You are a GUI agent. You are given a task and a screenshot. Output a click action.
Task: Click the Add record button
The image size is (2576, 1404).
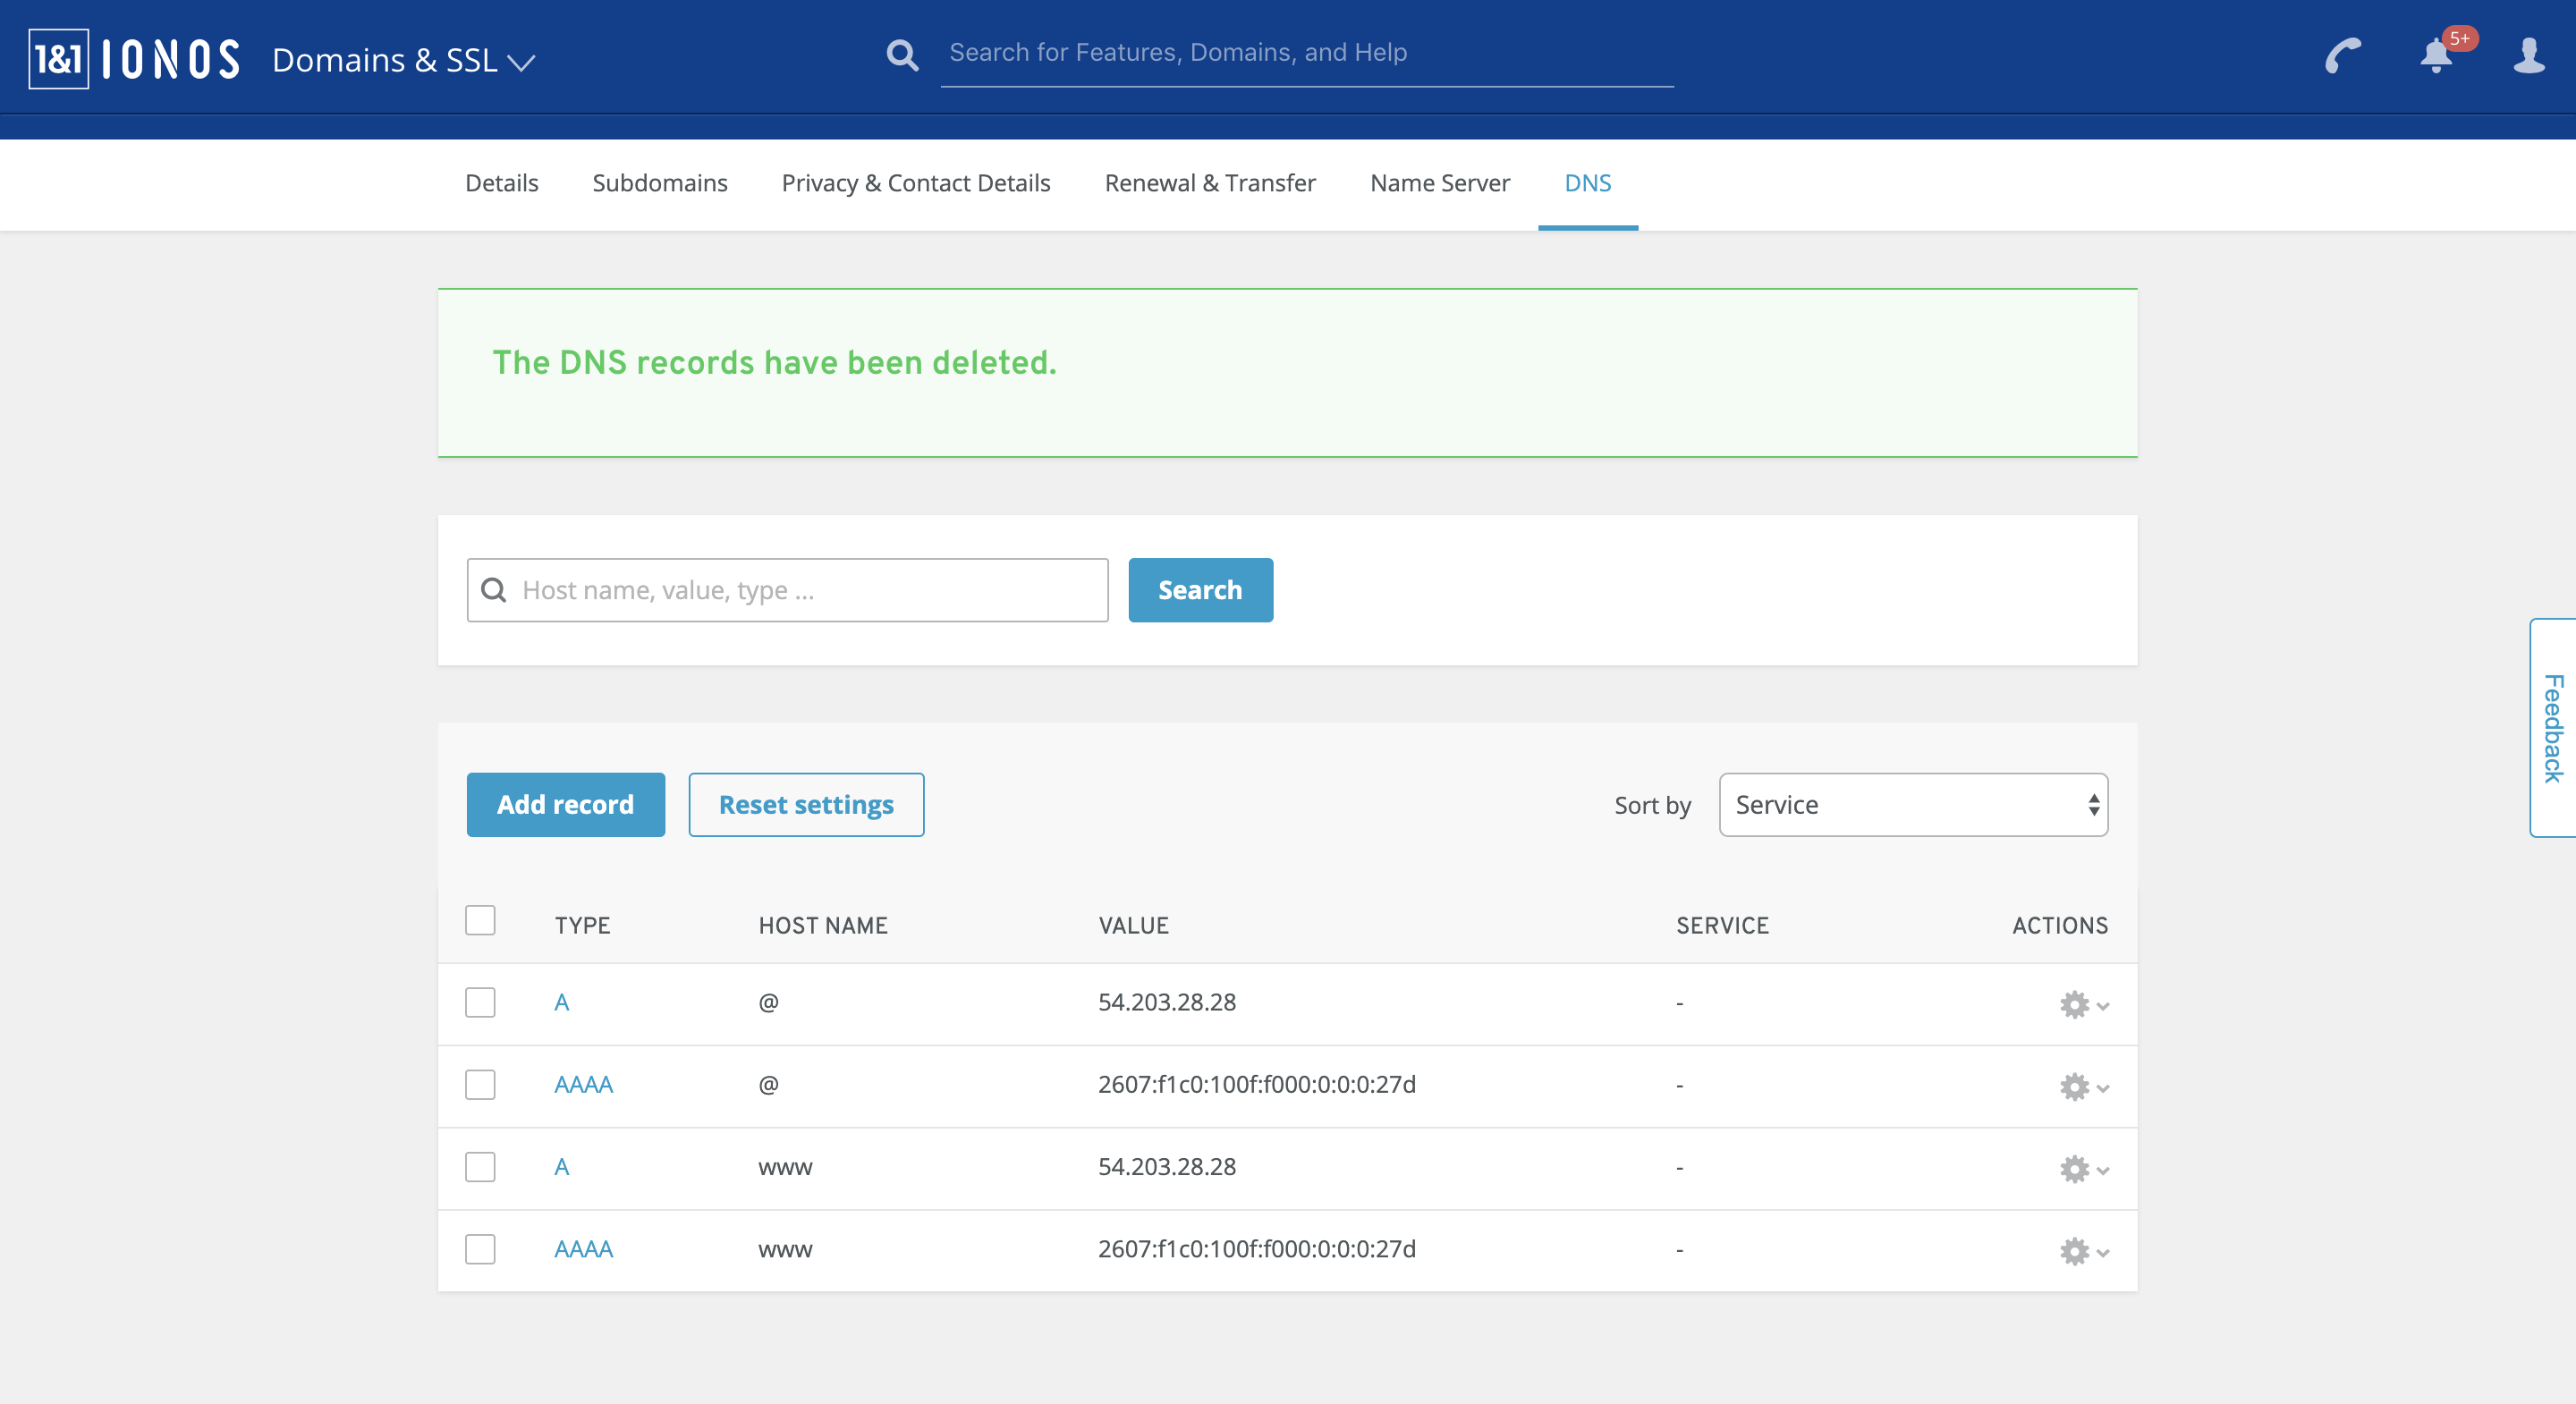point(565,805)
